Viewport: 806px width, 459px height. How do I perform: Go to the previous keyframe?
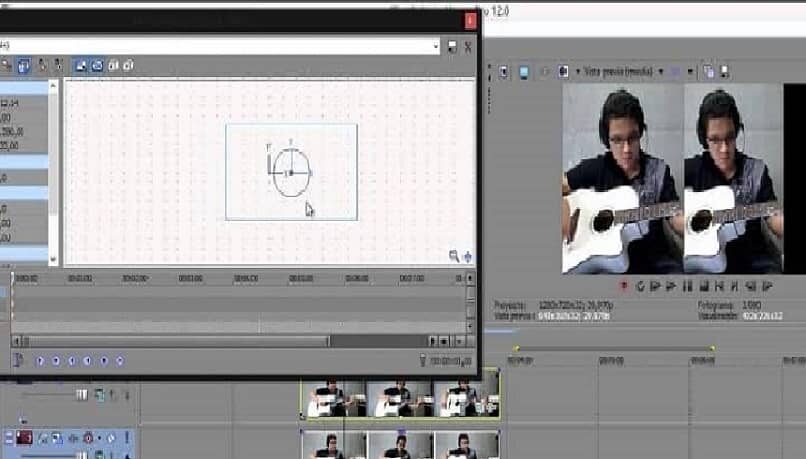coord(56,361)
